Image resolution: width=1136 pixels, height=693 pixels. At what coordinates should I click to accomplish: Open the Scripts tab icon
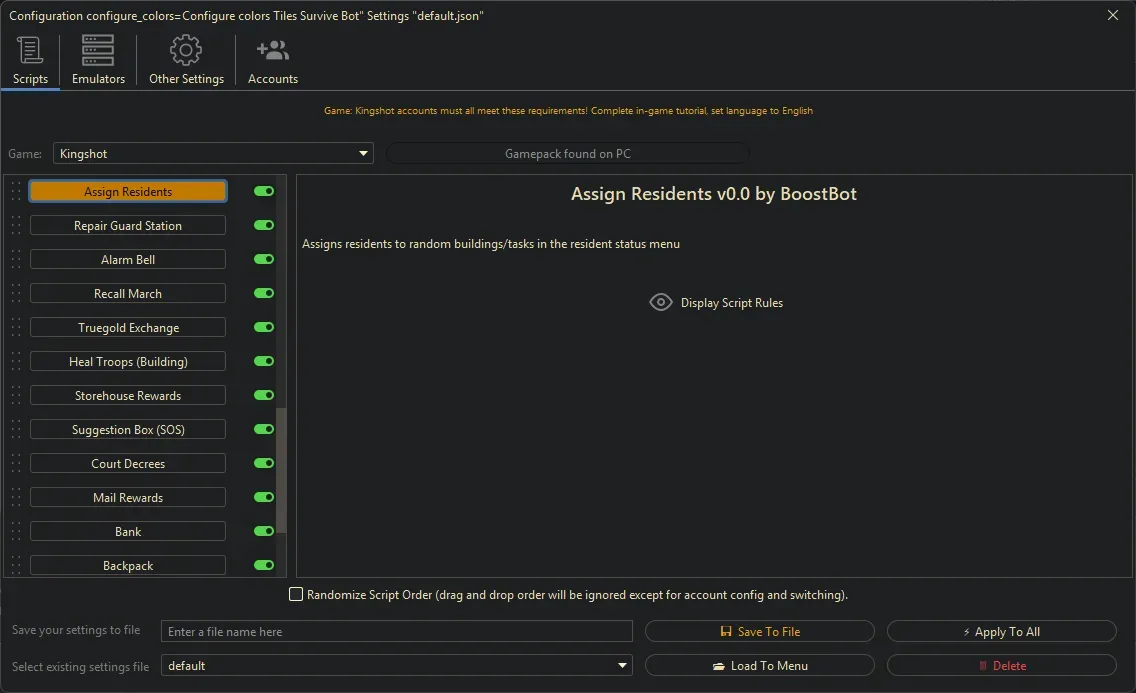[x=28, y=50]
